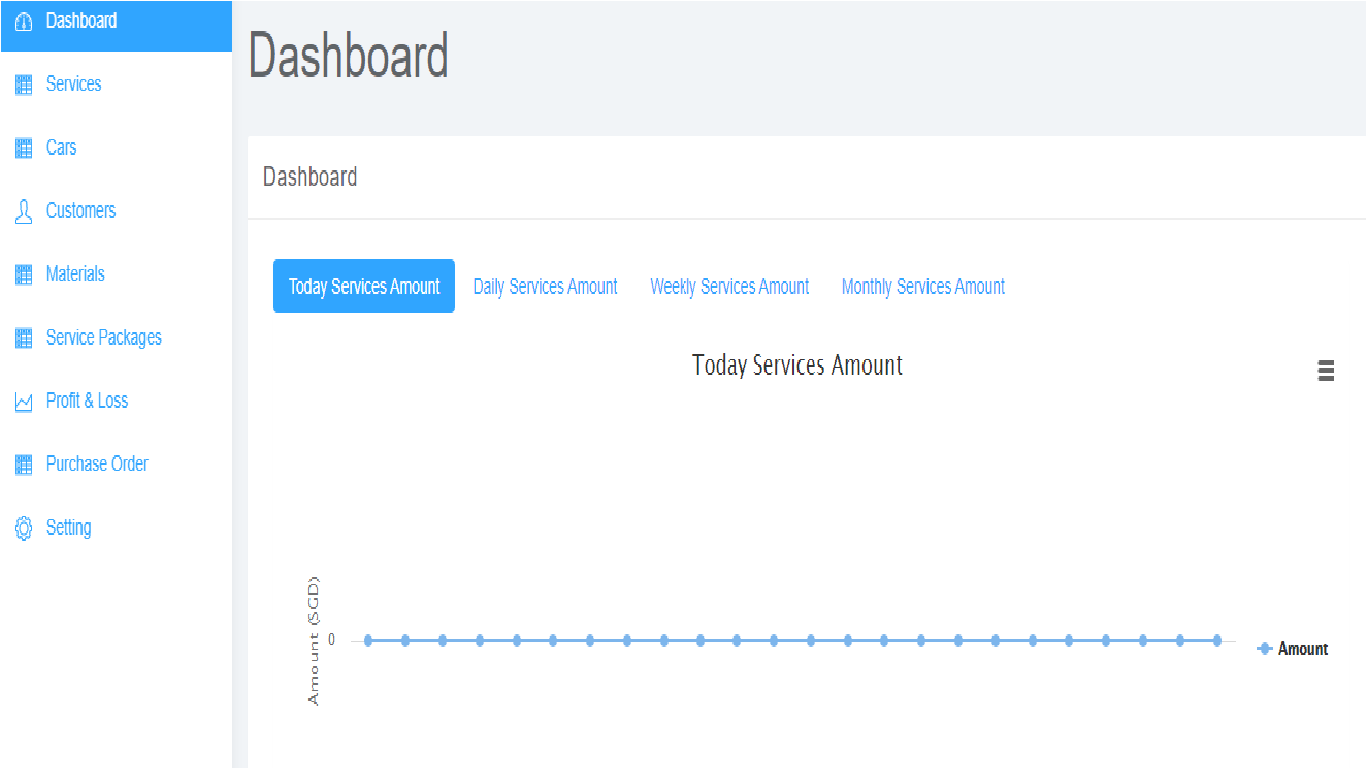Screen dimensions: 1366x768
Task: Click the Dashboard gauge icon in sidebar
Action: tap(24, 21)
